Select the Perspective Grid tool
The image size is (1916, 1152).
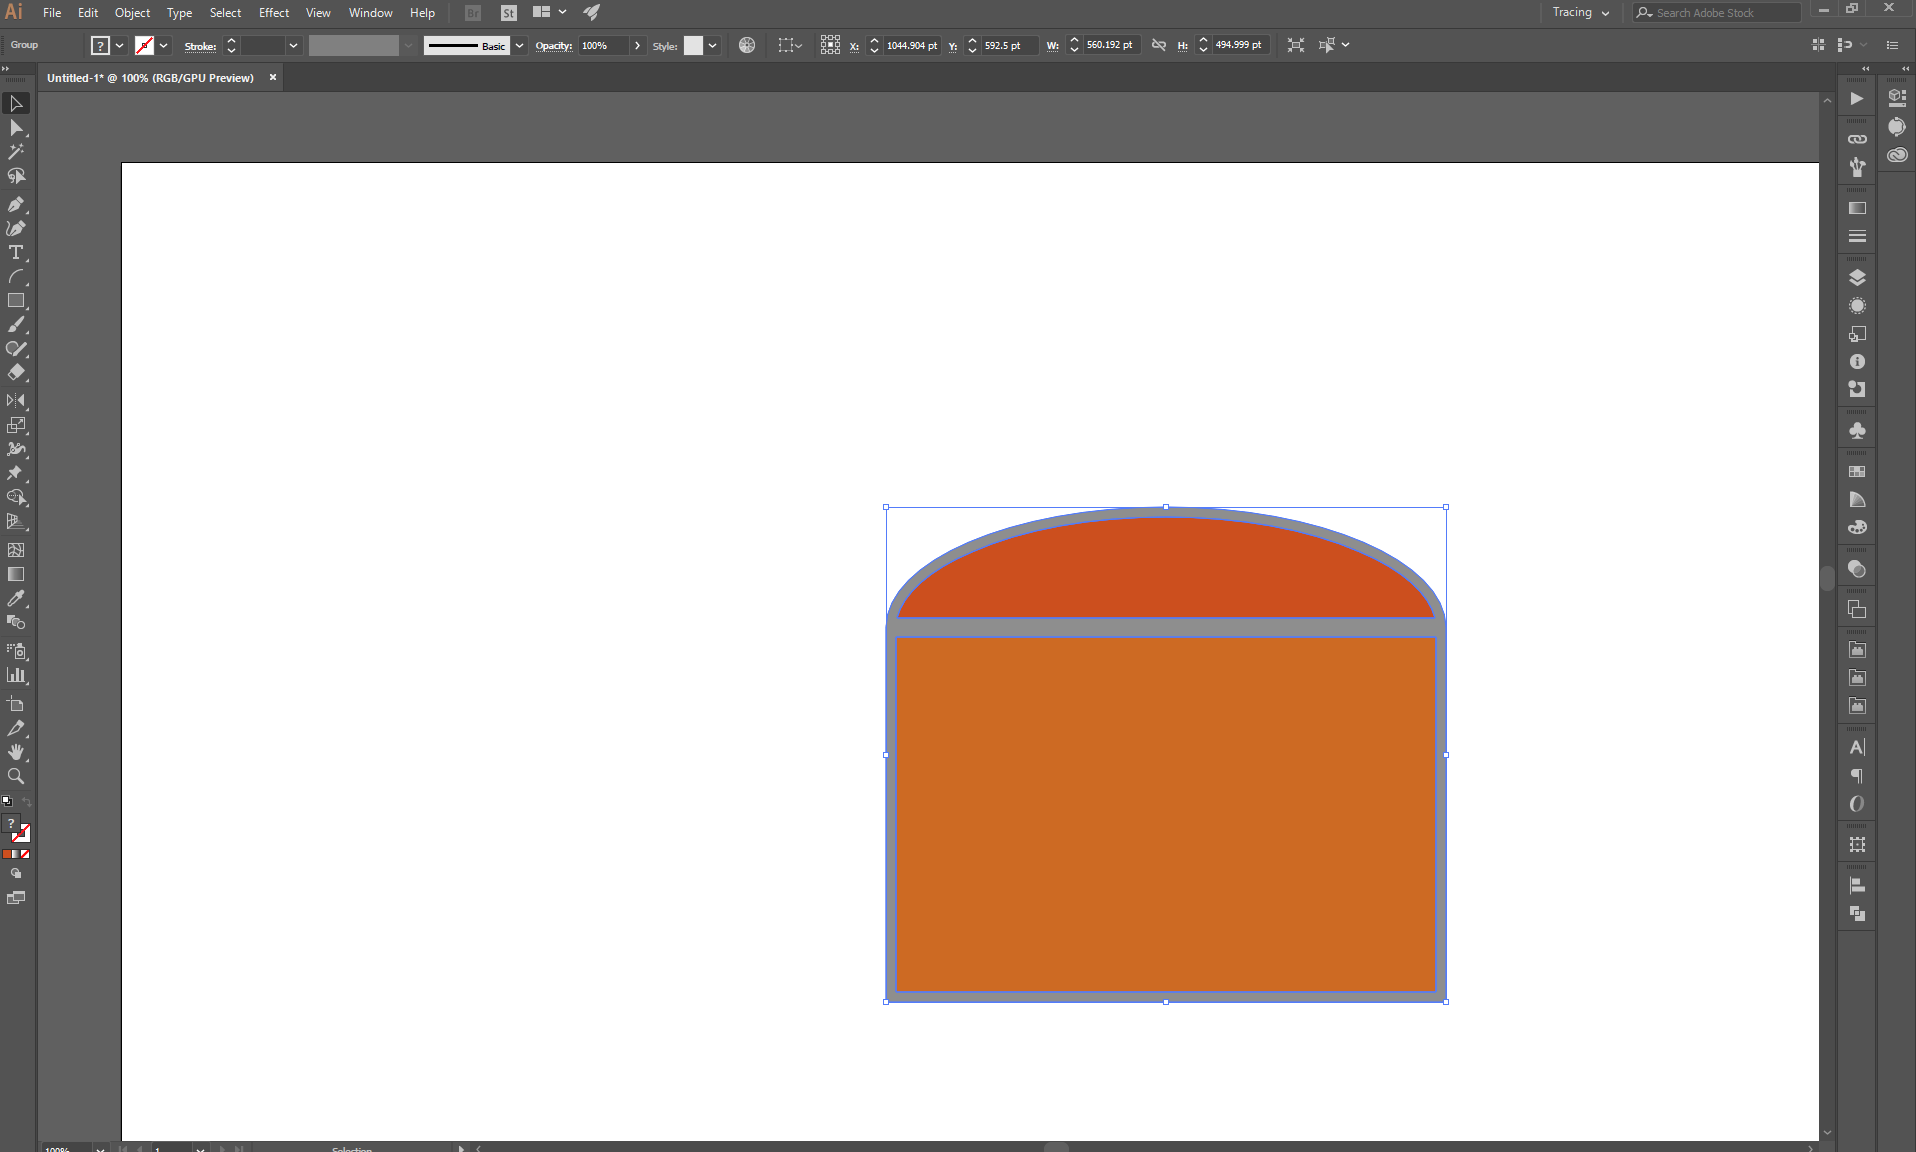tap(16, 521)
